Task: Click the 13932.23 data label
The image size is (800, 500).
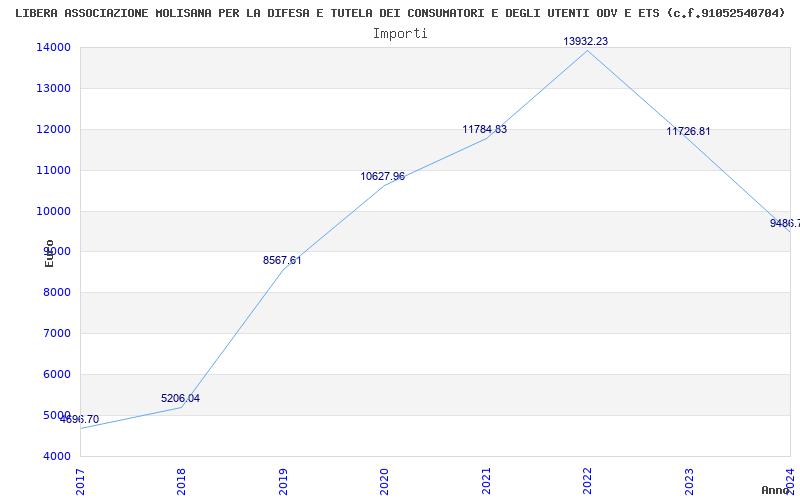Action: click(586, 41)
